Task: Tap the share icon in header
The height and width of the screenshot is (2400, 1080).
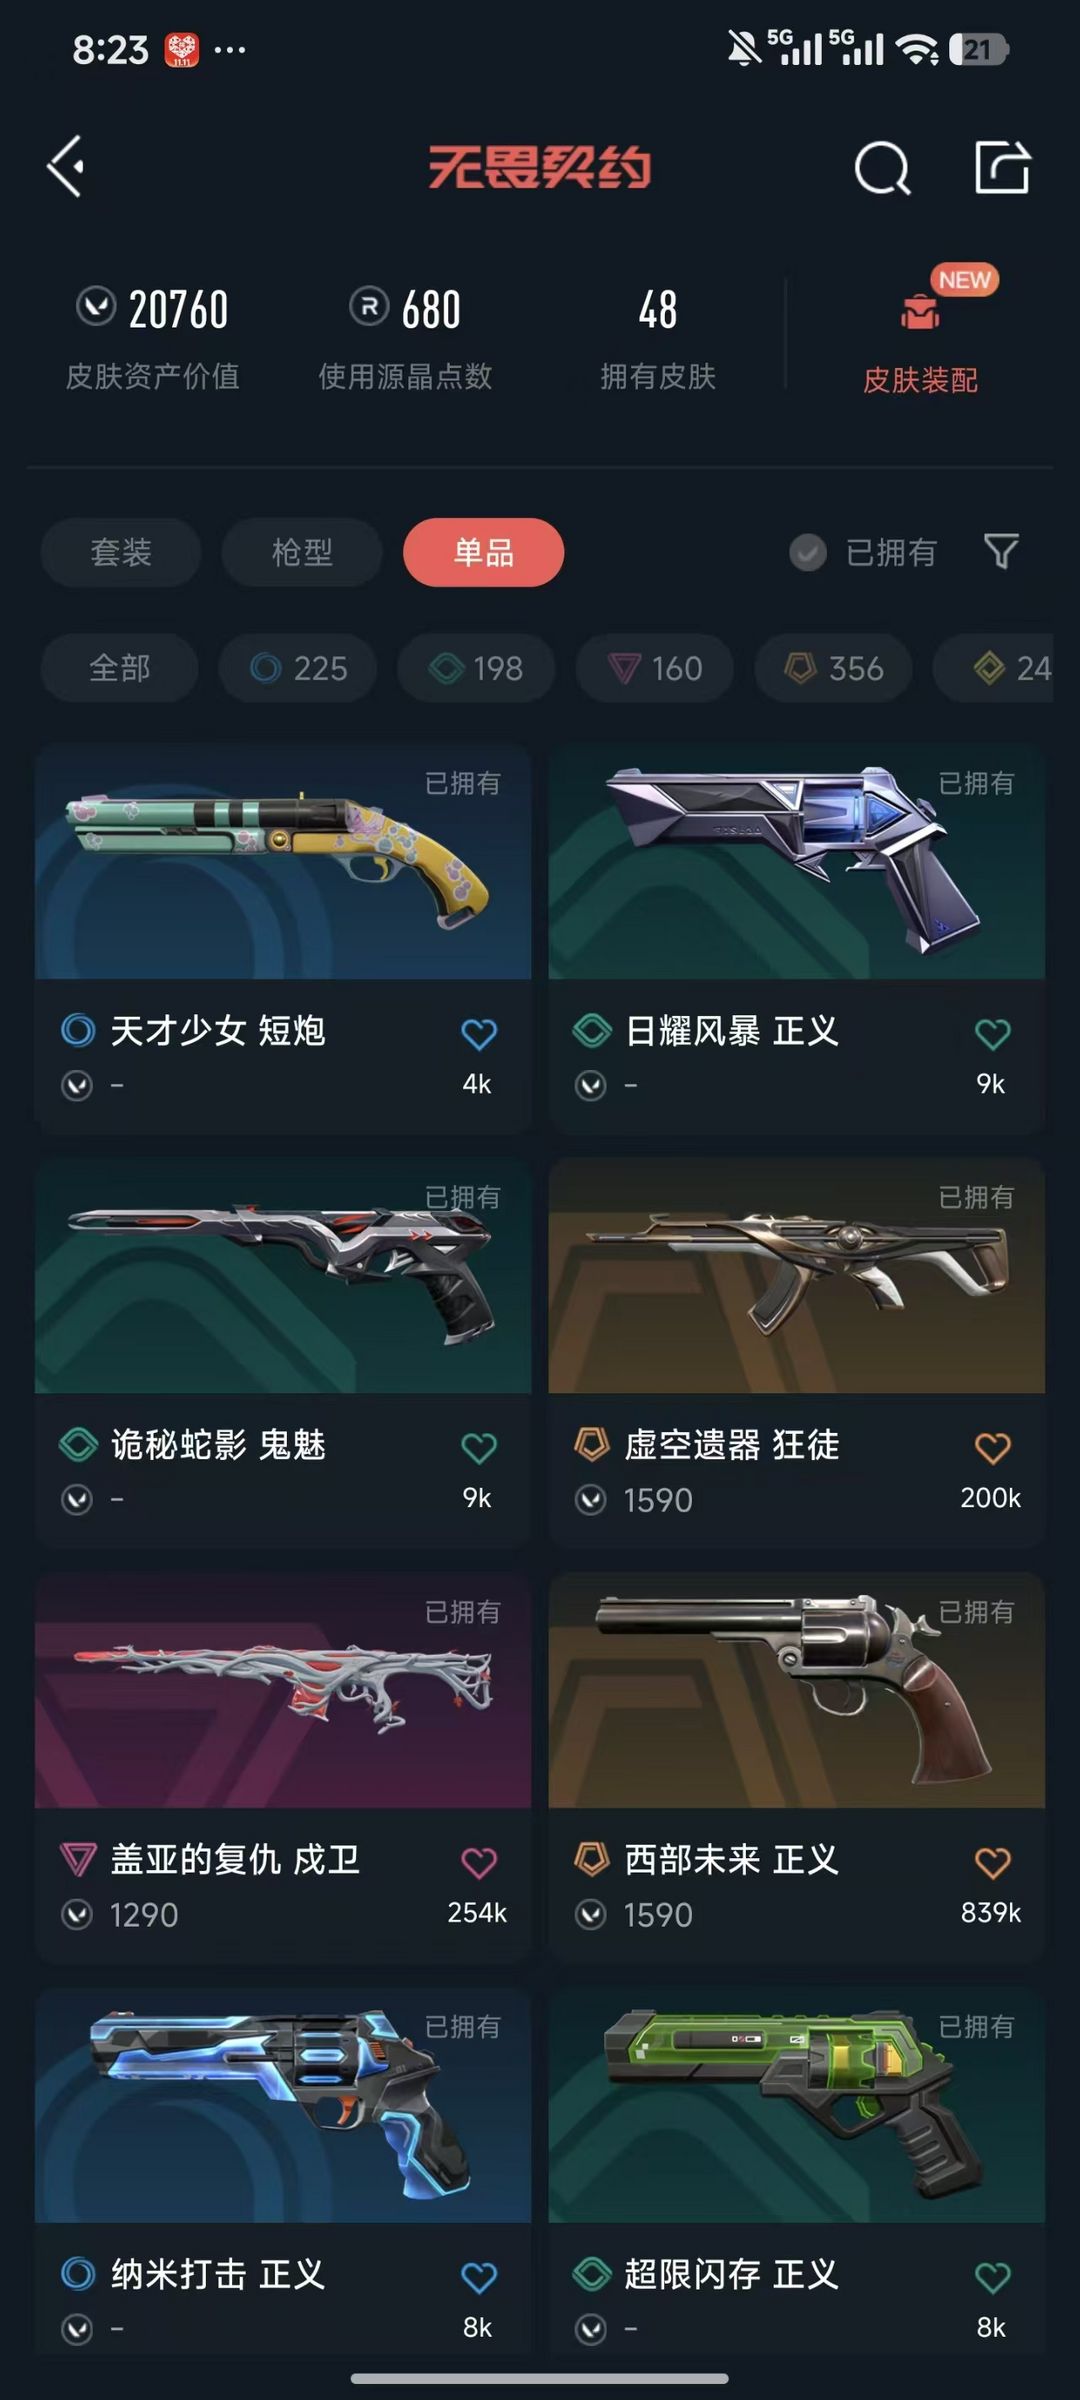Action: (x=1002, y=167)
